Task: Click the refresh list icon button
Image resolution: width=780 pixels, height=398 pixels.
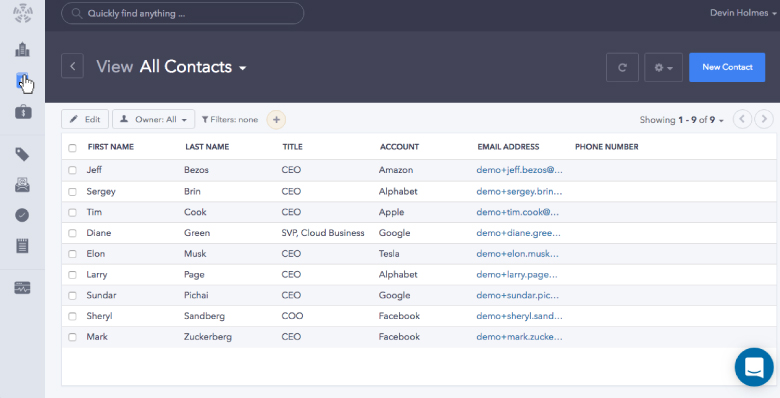Action: point(622,67)
